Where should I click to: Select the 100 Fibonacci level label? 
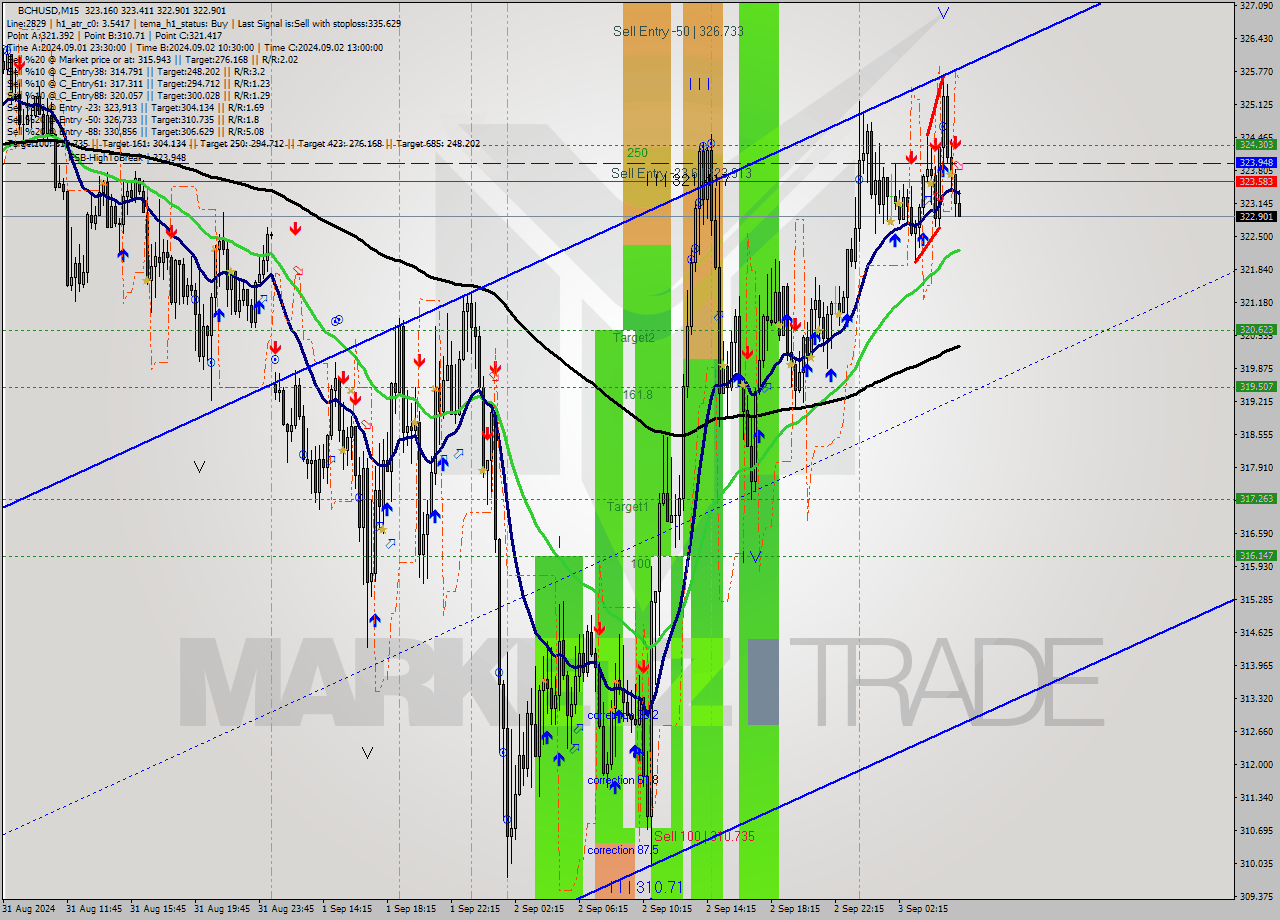641,564
